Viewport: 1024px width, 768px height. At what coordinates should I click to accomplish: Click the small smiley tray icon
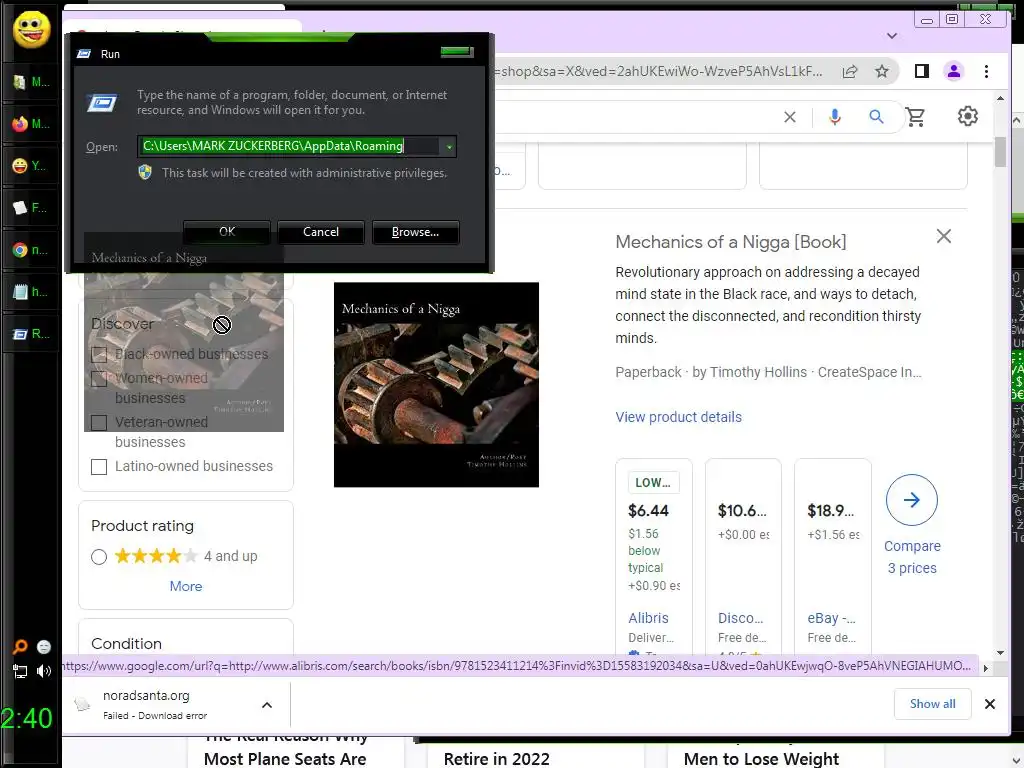(44, 647)
